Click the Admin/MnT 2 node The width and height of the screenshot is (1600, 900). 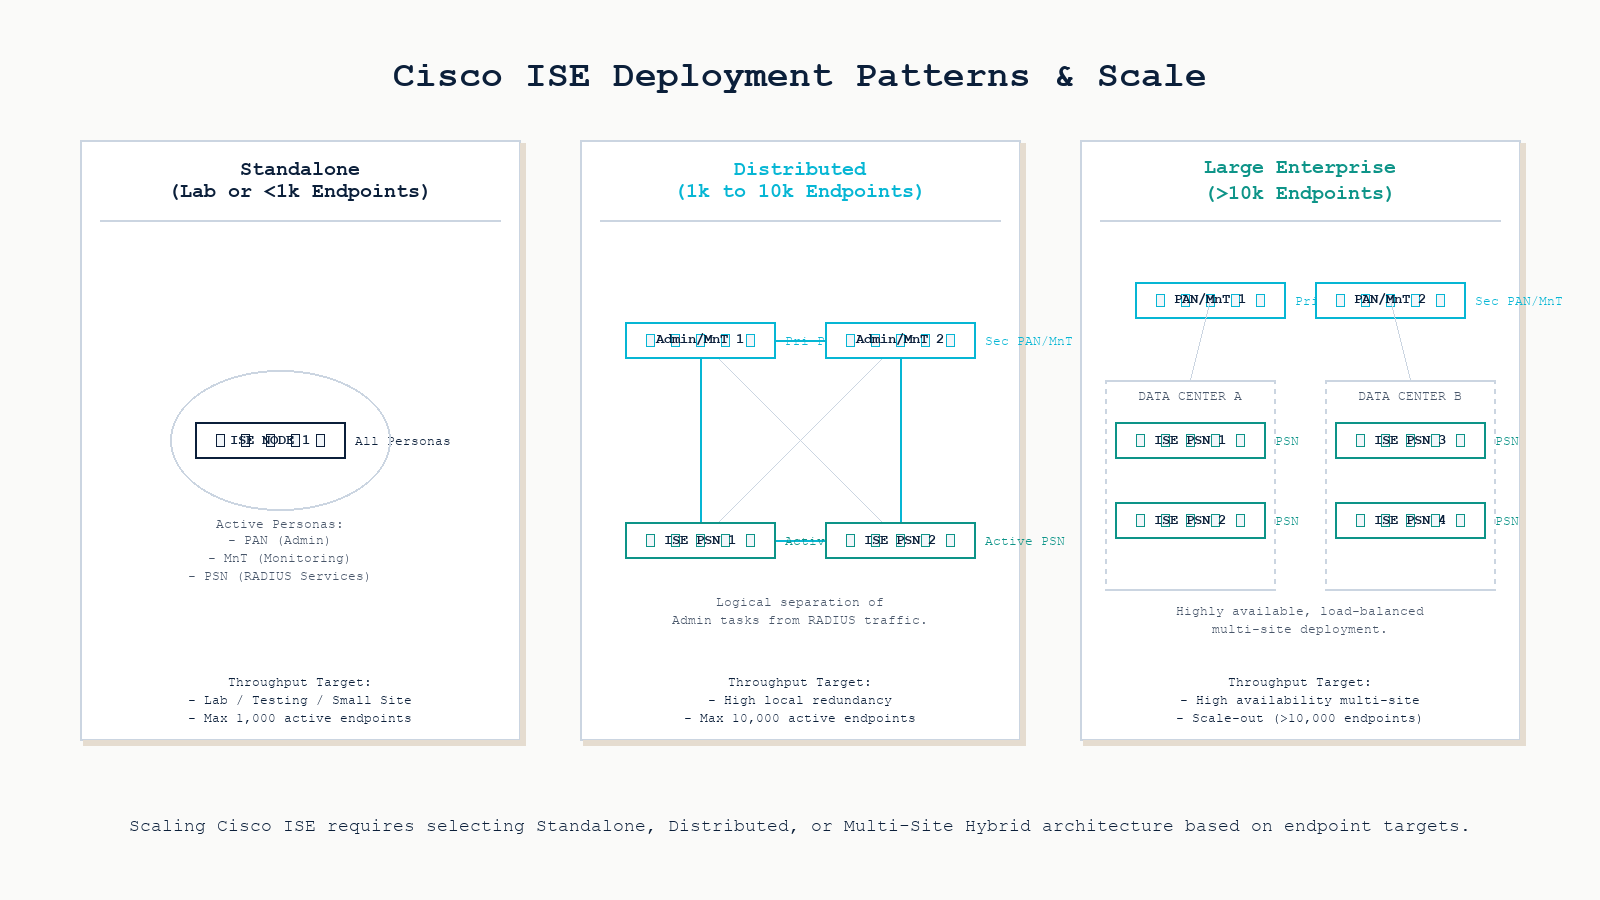click(x=900, y=340)
